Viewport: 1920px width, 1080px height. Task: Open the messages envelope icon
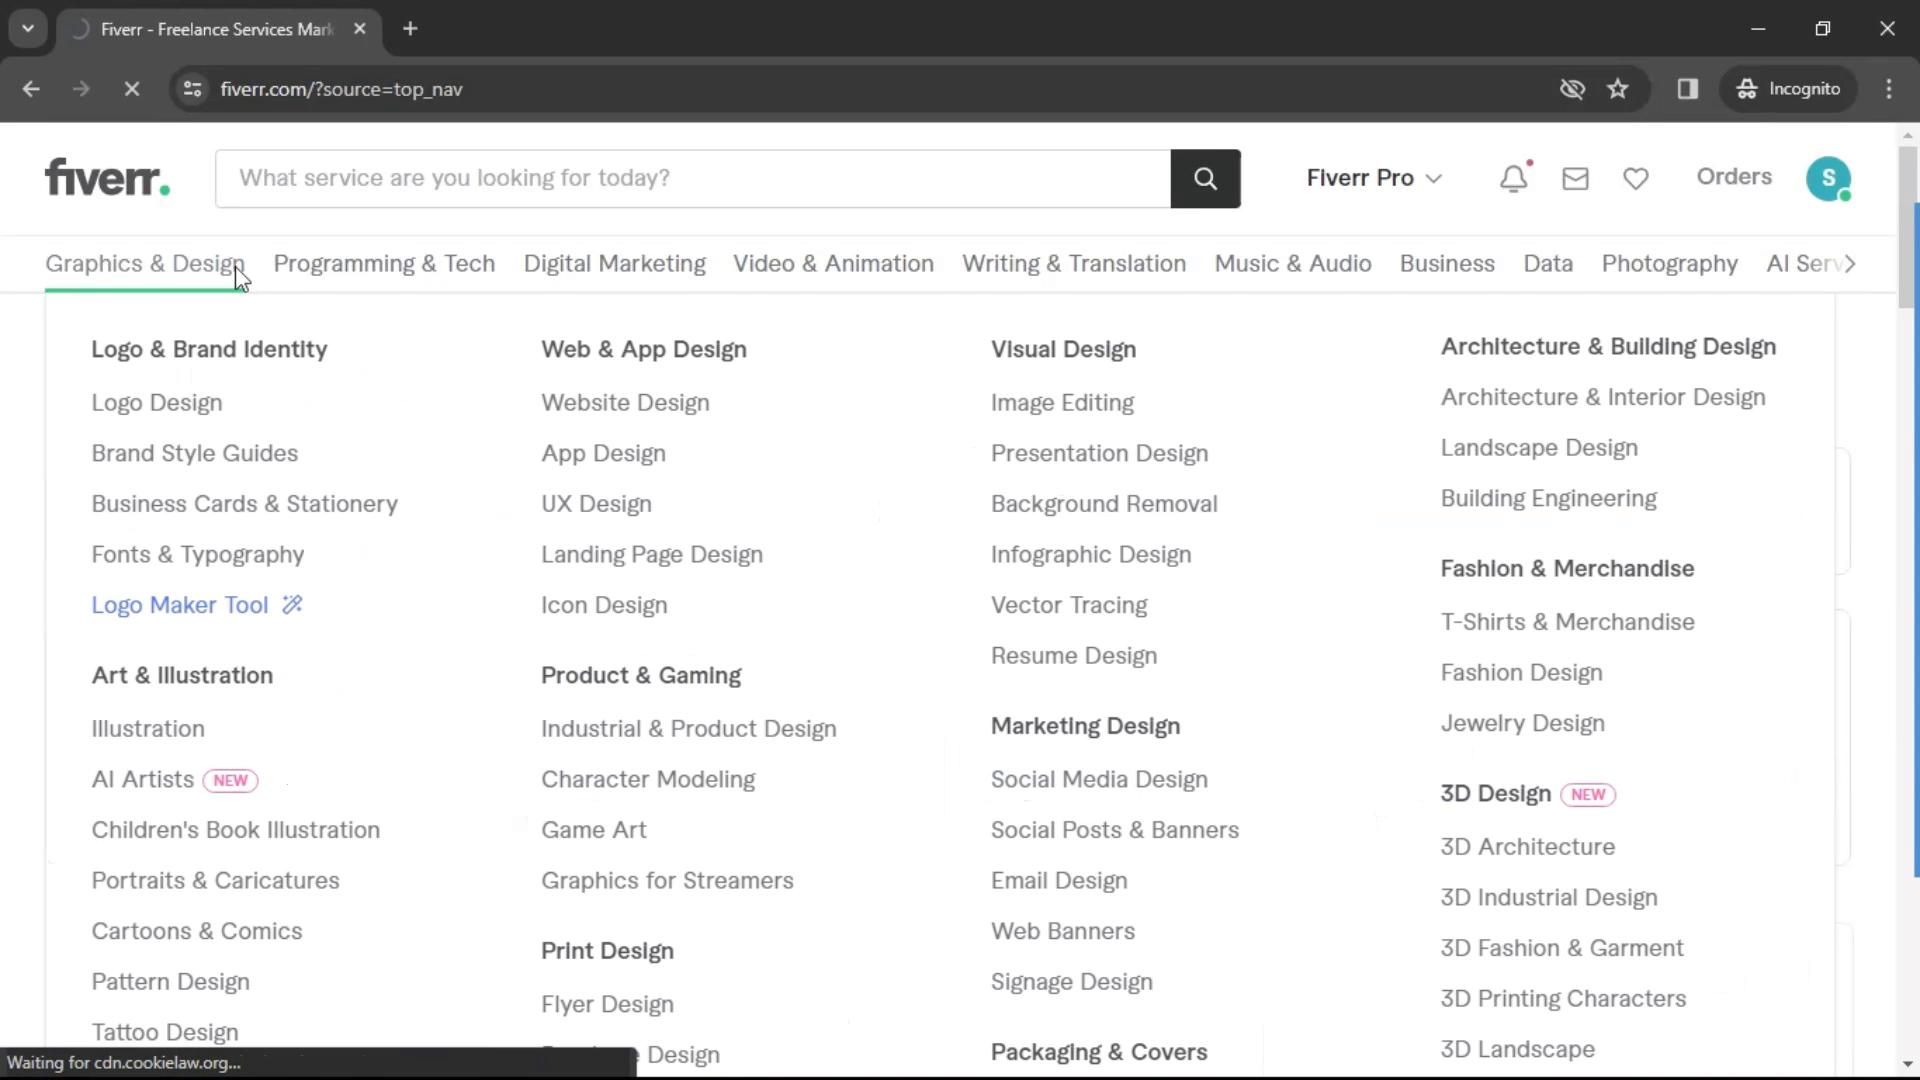[x=1575, y=178]
